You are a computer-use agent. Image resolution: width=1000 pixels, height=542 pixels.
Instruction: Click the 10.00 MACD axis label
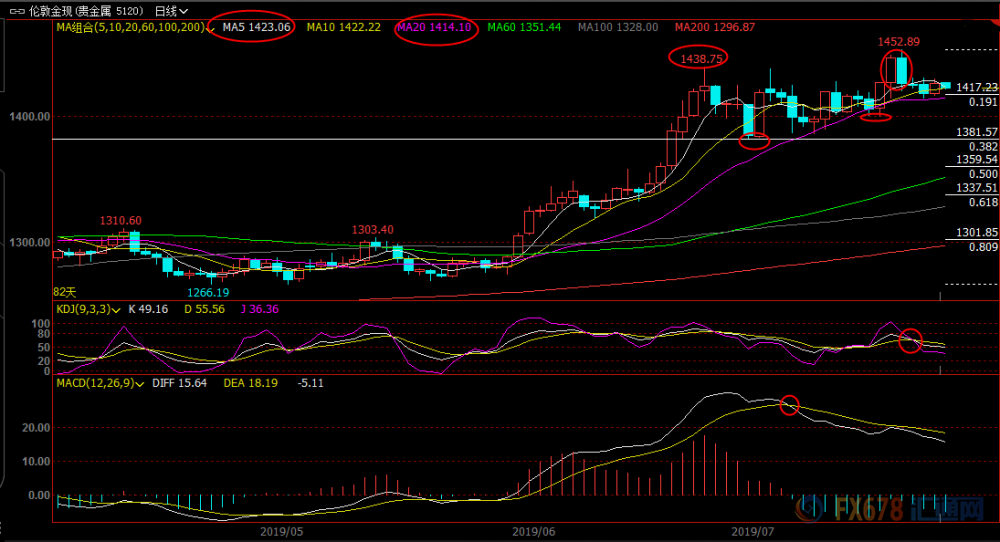click(x=36, y=462)
